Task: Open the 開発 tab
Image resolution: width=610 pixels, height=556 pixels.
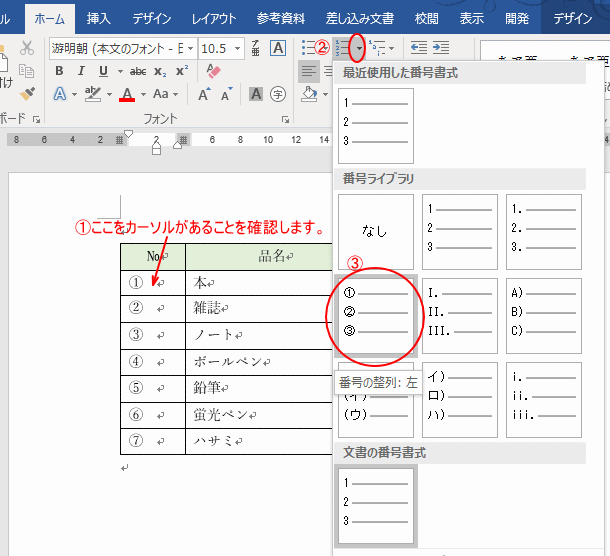Action: pos(517,19)
